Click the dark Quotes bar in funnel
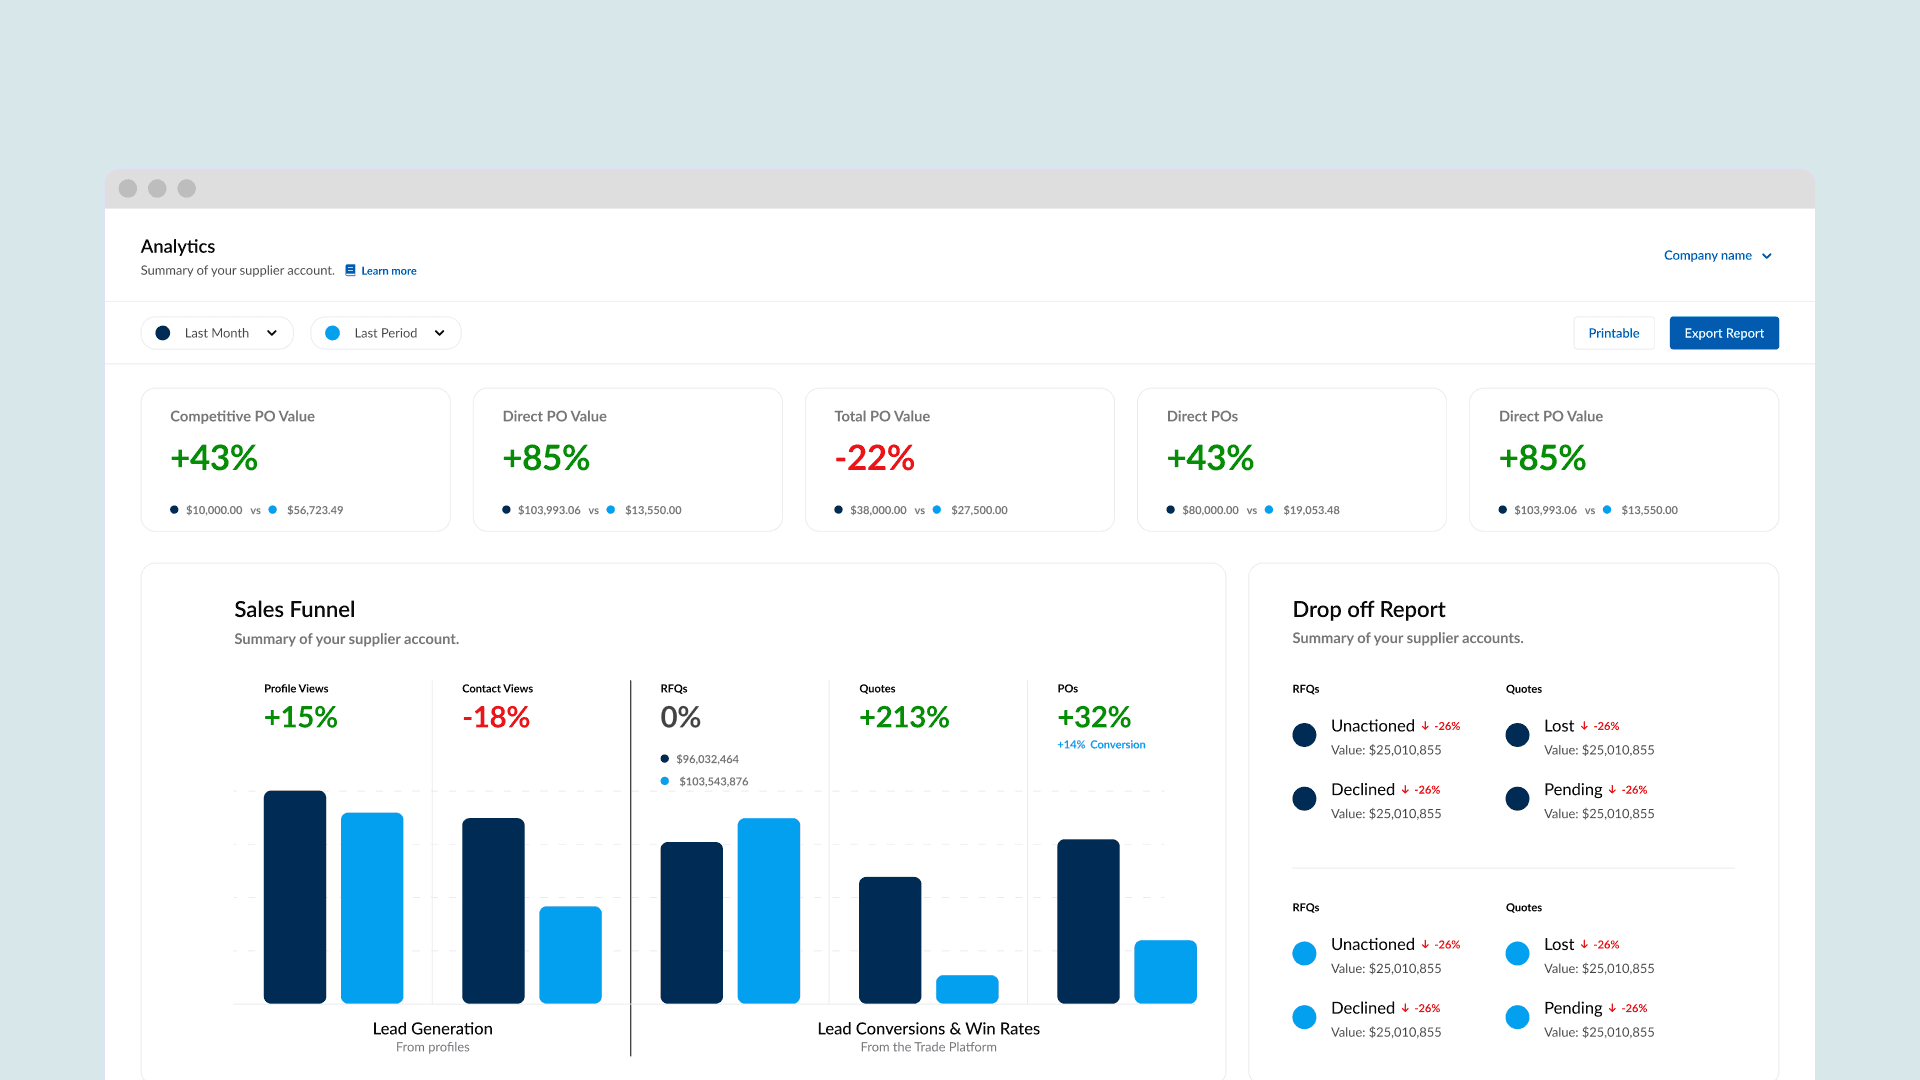This screenshot has width=1920, height=1080. pos(890,940)
